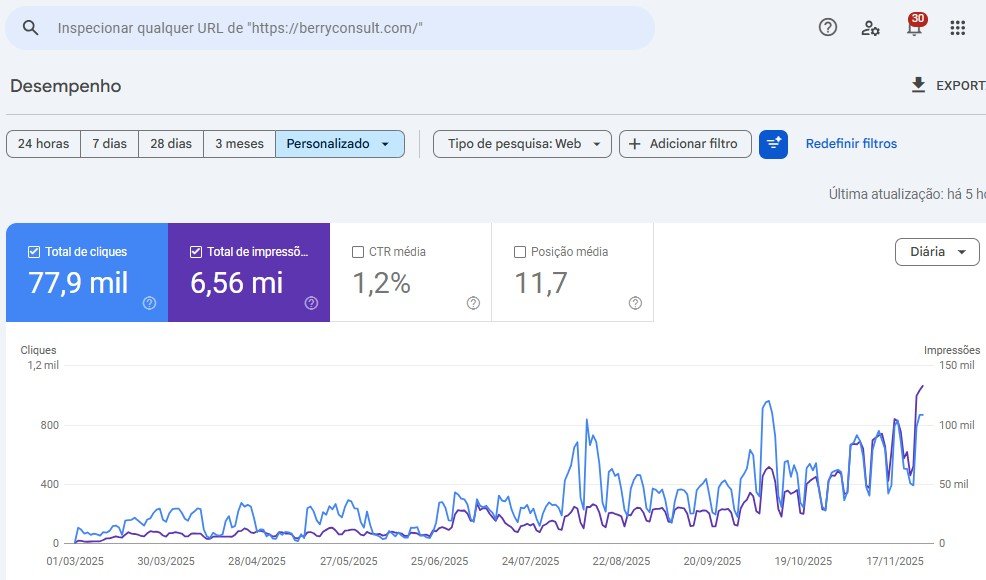Viewport: 986px width, 580px height.
Task: Uncheck the Total de cliques checkbox
Action: pos(34,252)
